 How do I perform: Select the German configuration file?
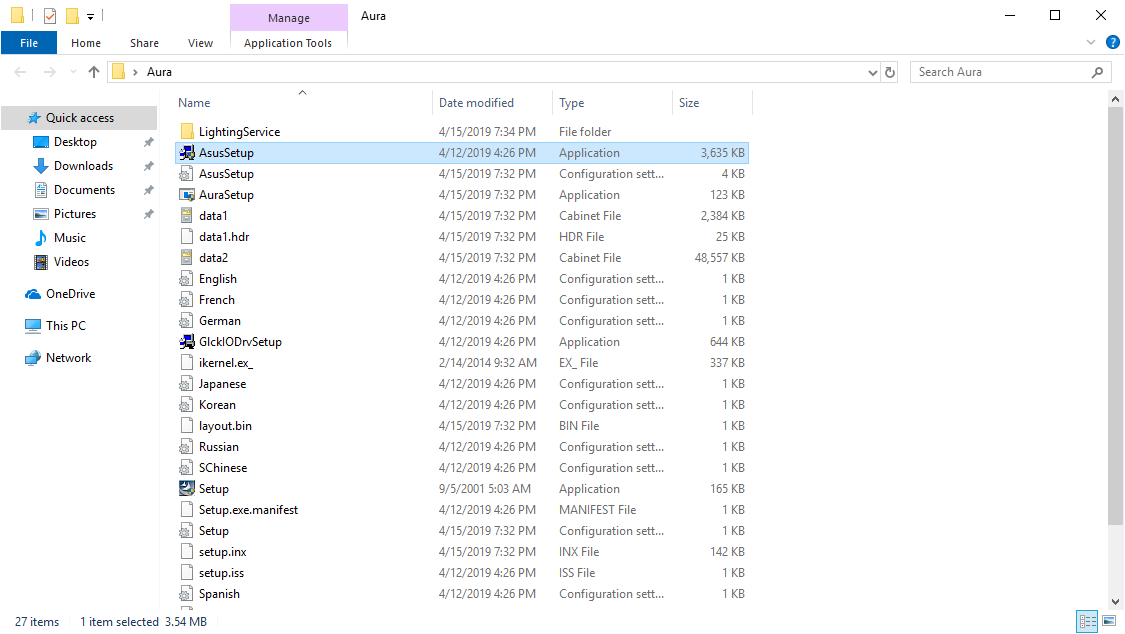click(x=462, y=321)
